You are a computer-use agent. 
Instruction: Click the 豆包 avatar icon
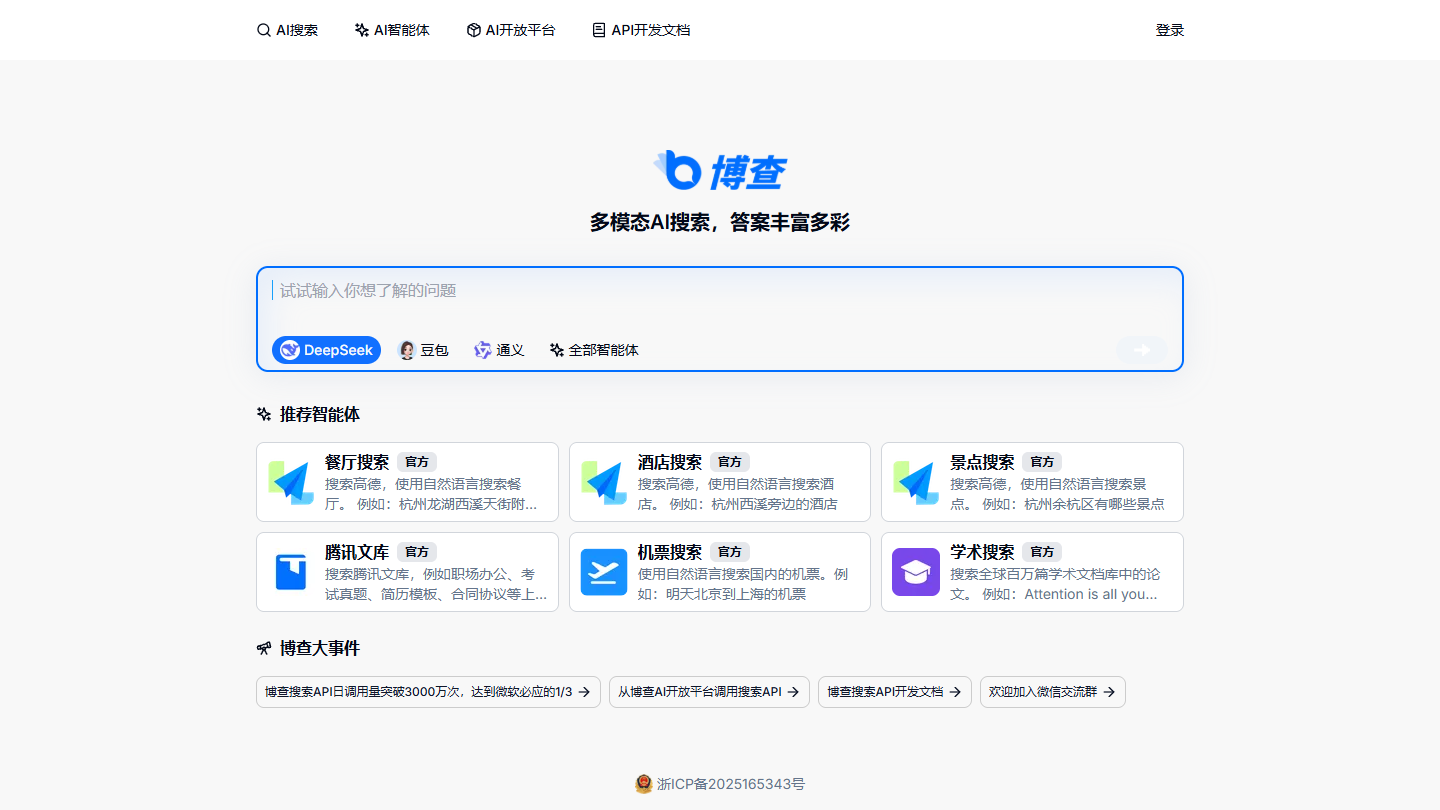[x=407, y=350]
